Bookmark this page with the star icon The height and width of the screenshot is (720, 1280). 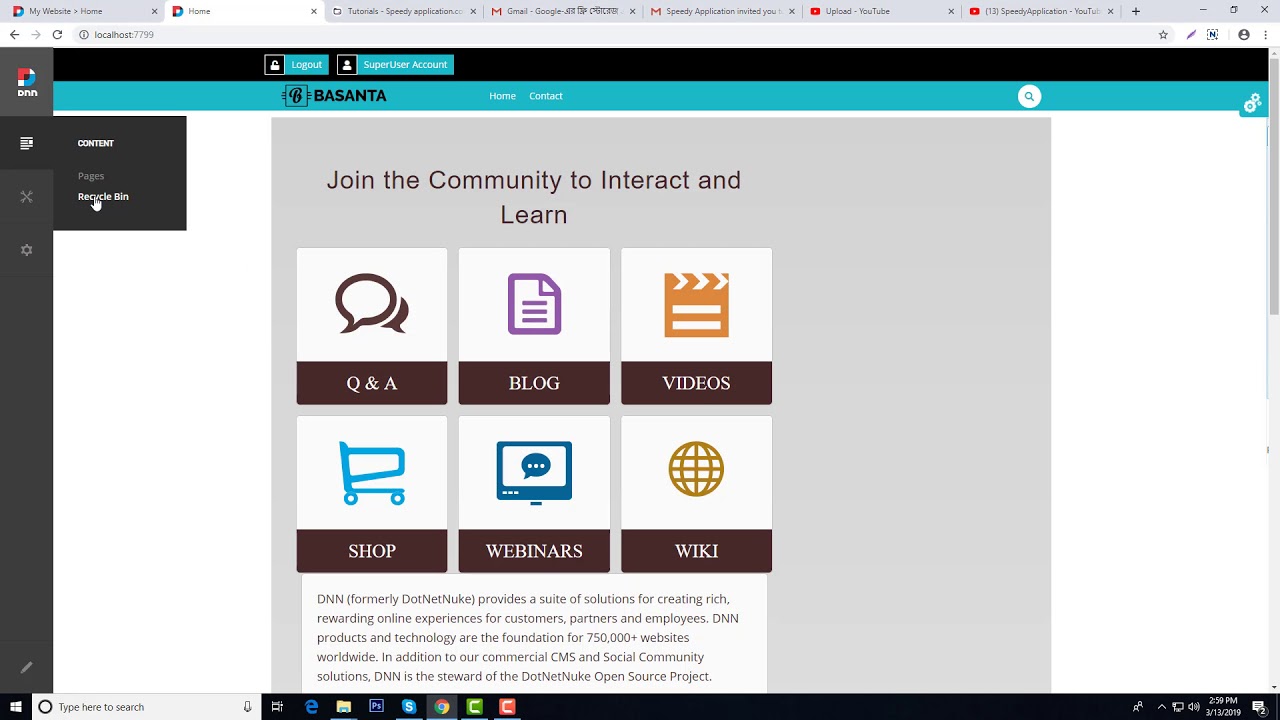1163,34
